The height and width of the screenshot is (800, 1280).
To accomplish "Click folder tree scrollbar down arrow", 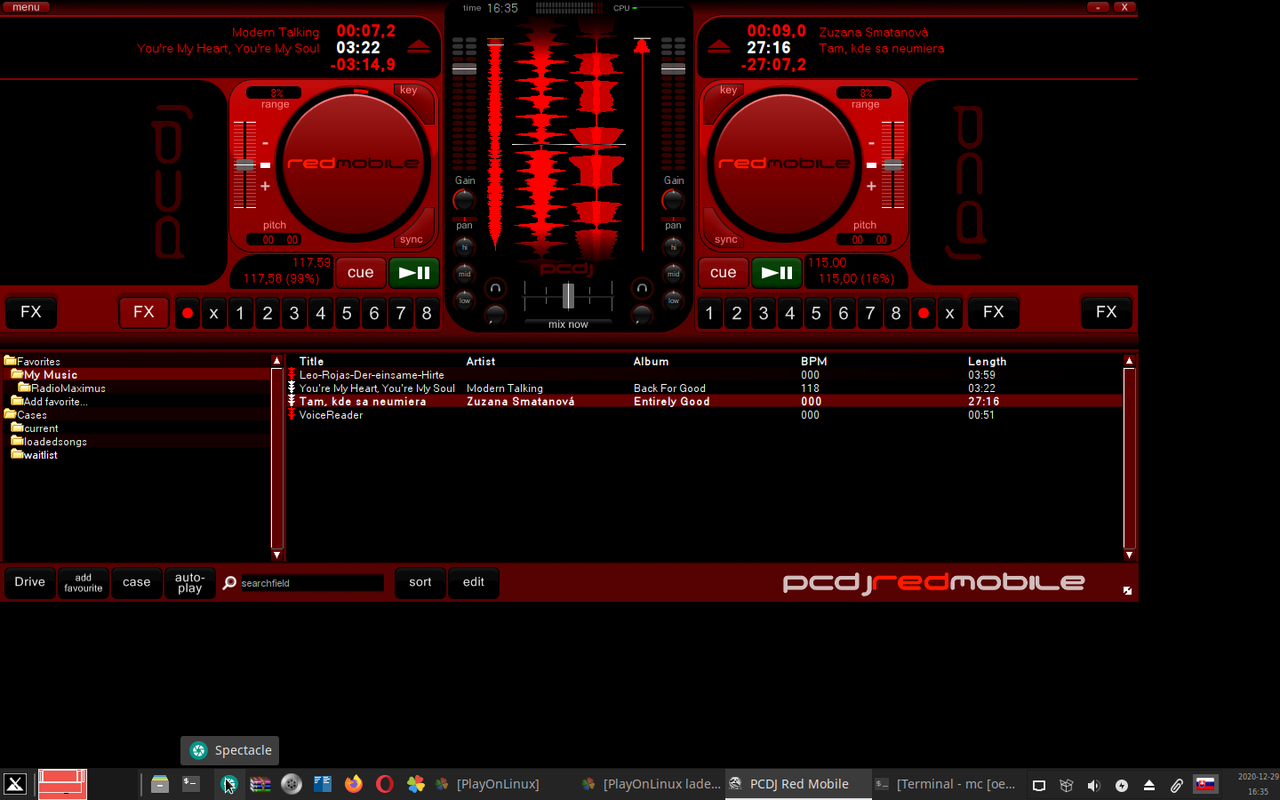I will [277, 555].
